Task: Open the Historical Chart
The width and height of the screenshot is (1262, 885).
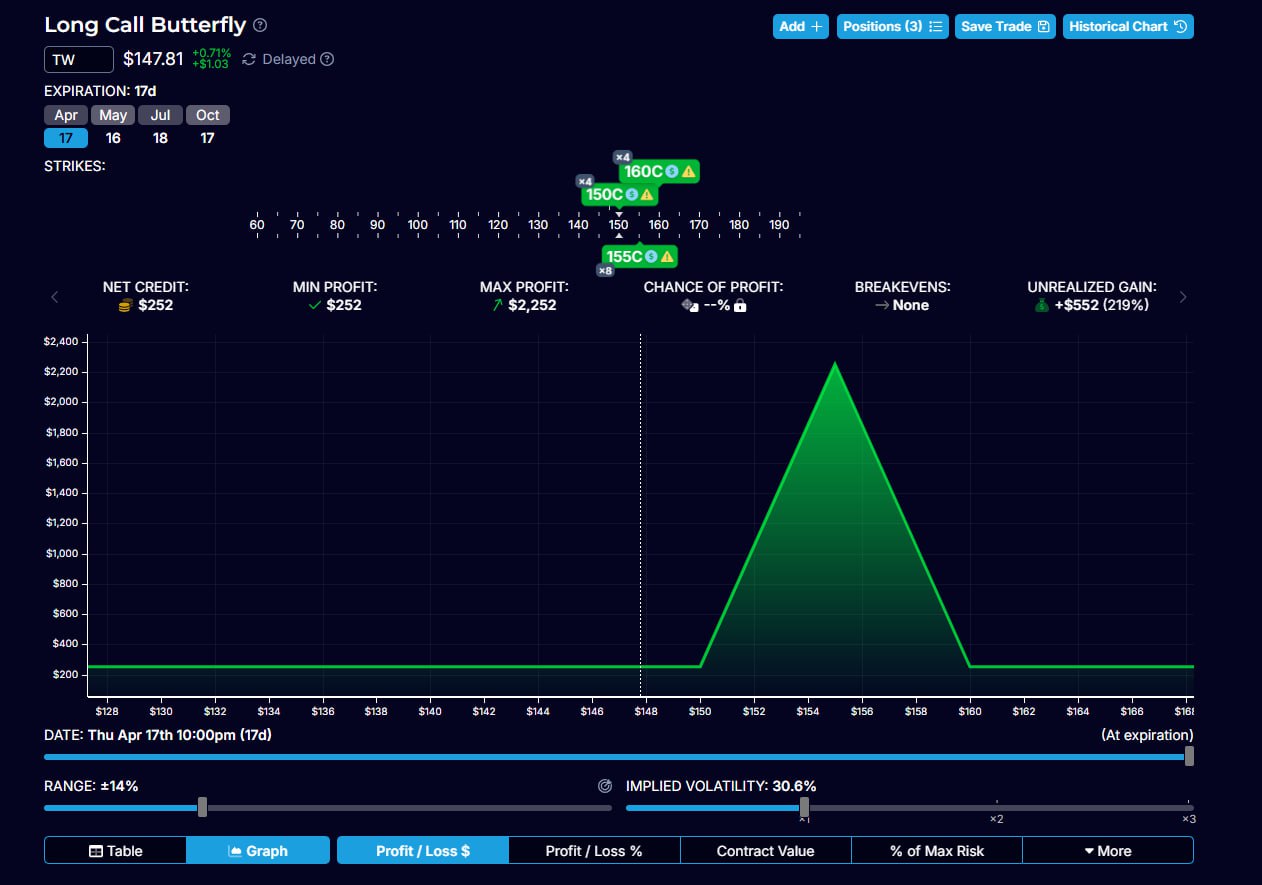Action: (1127, 27)
